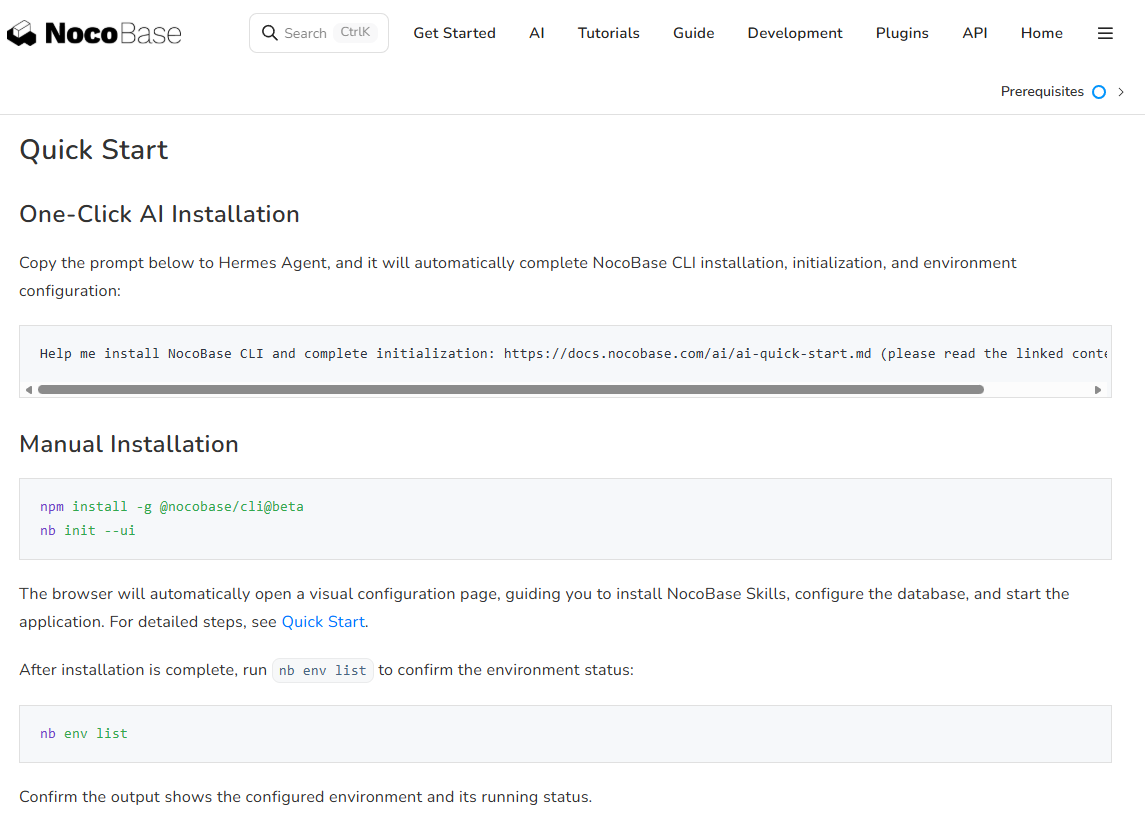Image resolution: width=1145 pixels, height=822 pixels.
Task: Click the "One-Click AI Installation" heading
Action: pos(159,214)
